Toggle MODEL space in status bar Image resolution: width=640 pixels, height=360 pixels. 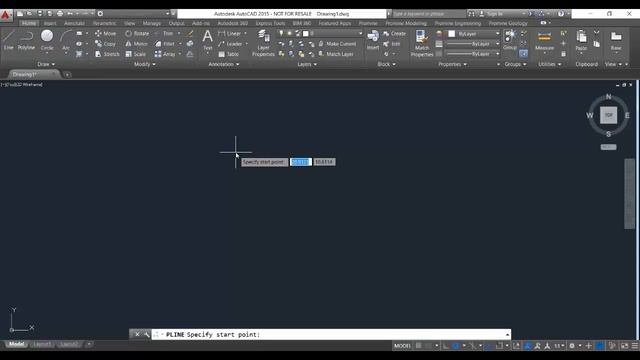402,346
